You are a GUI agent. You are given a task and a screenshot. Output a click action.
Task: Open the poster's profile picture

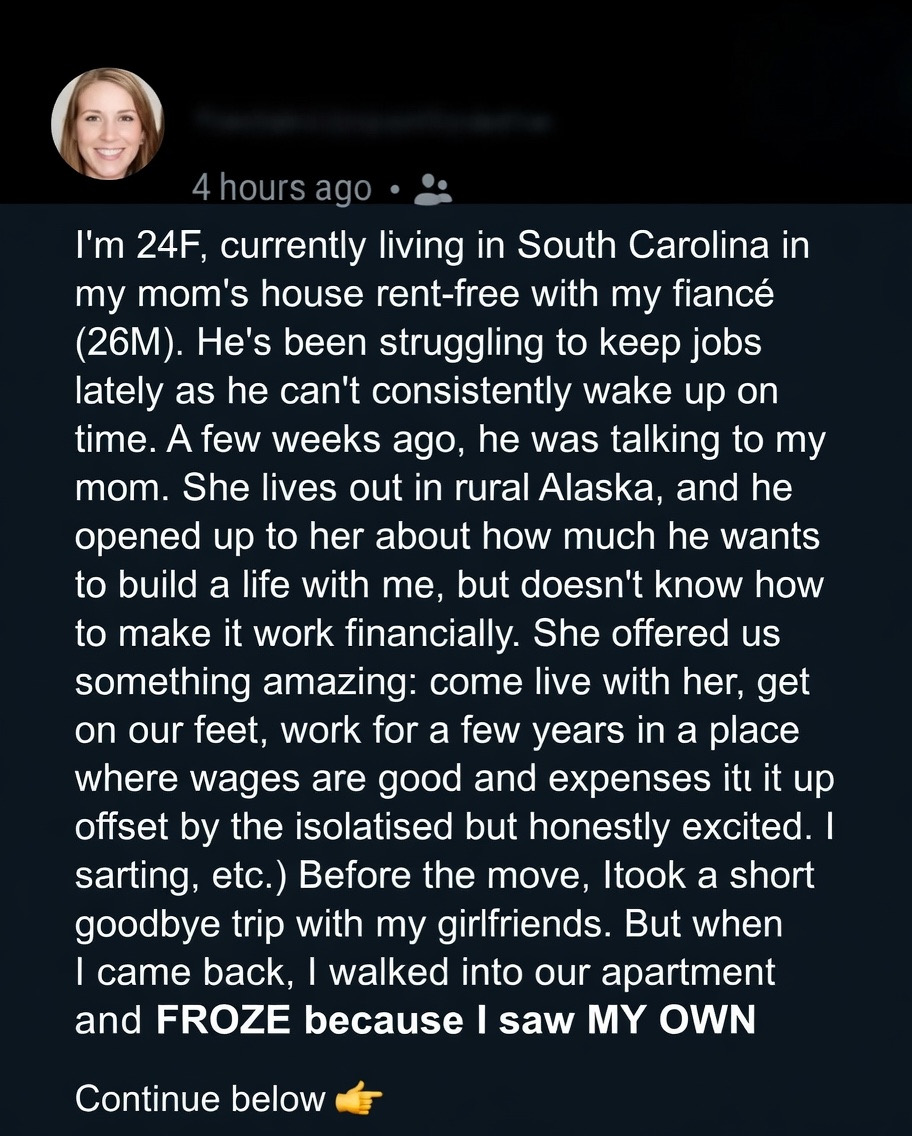coord(107,123)
